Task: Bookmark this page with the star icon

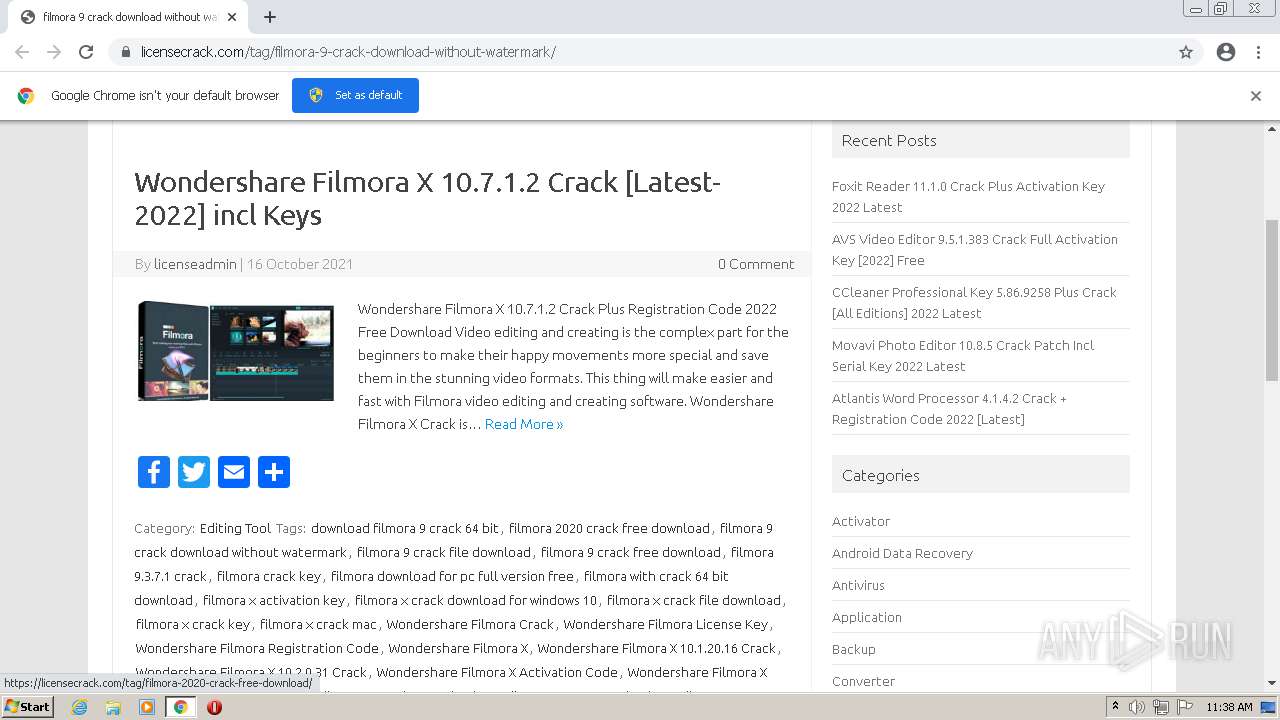Action: click(1186, 52)
